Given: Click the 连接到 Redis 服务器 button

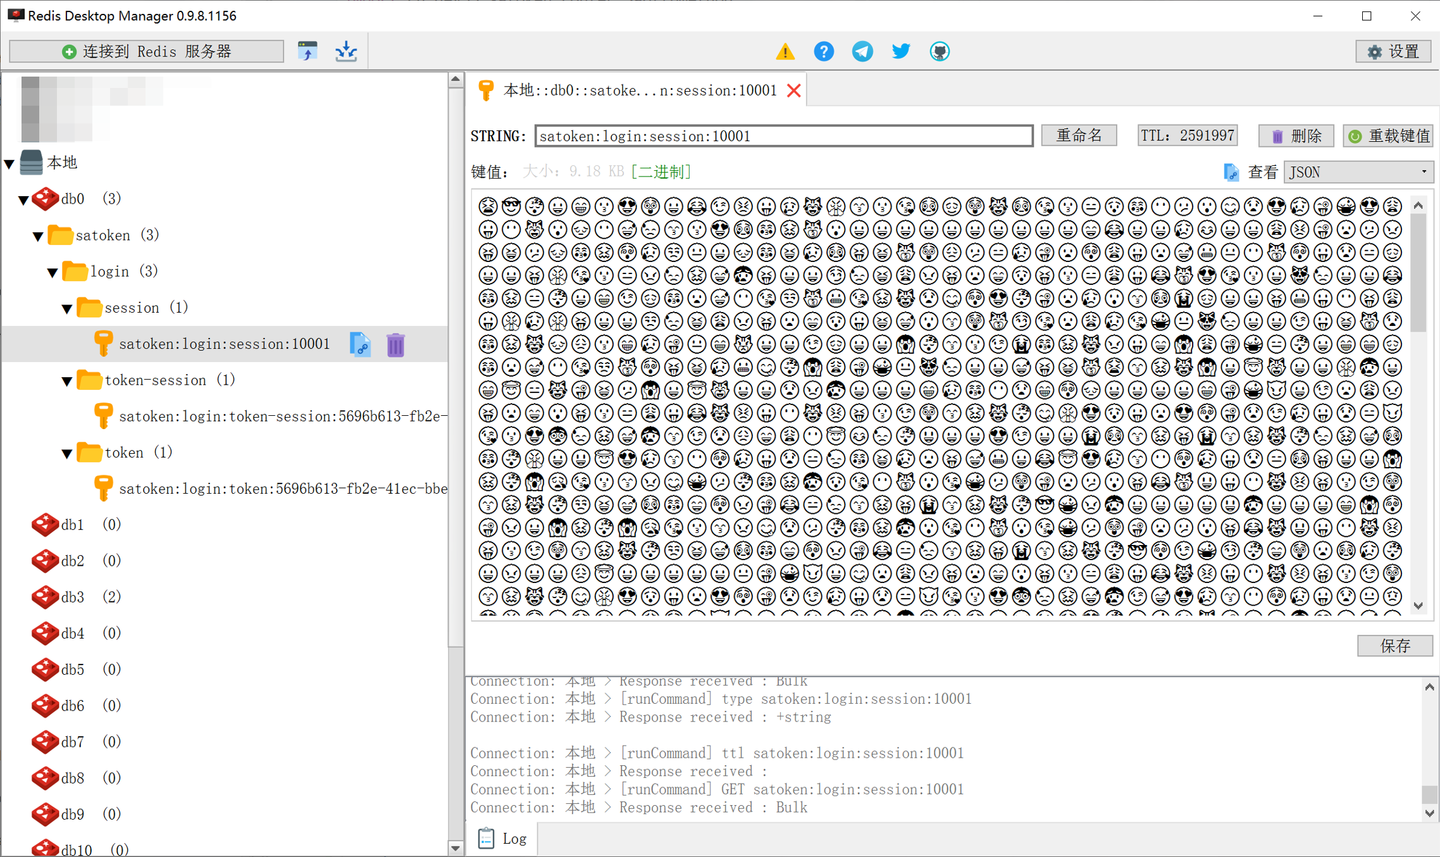Looking at the screenshot, I should (147, 51).
